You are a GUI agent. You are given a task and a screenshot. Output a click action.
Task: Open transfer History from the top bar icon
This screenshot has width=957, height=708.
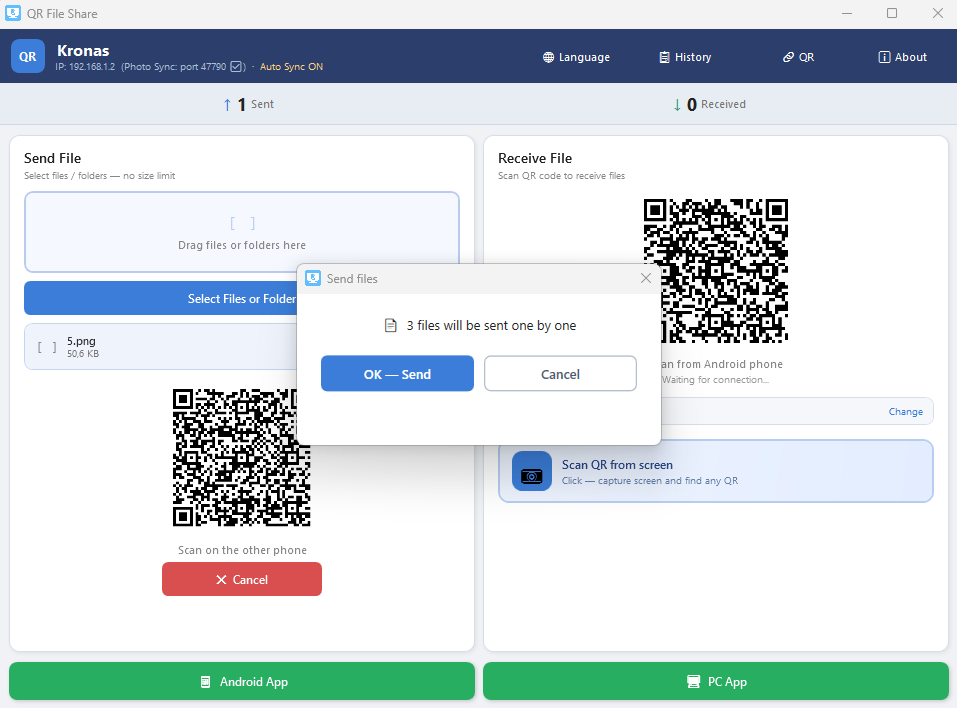click(663, 57)
